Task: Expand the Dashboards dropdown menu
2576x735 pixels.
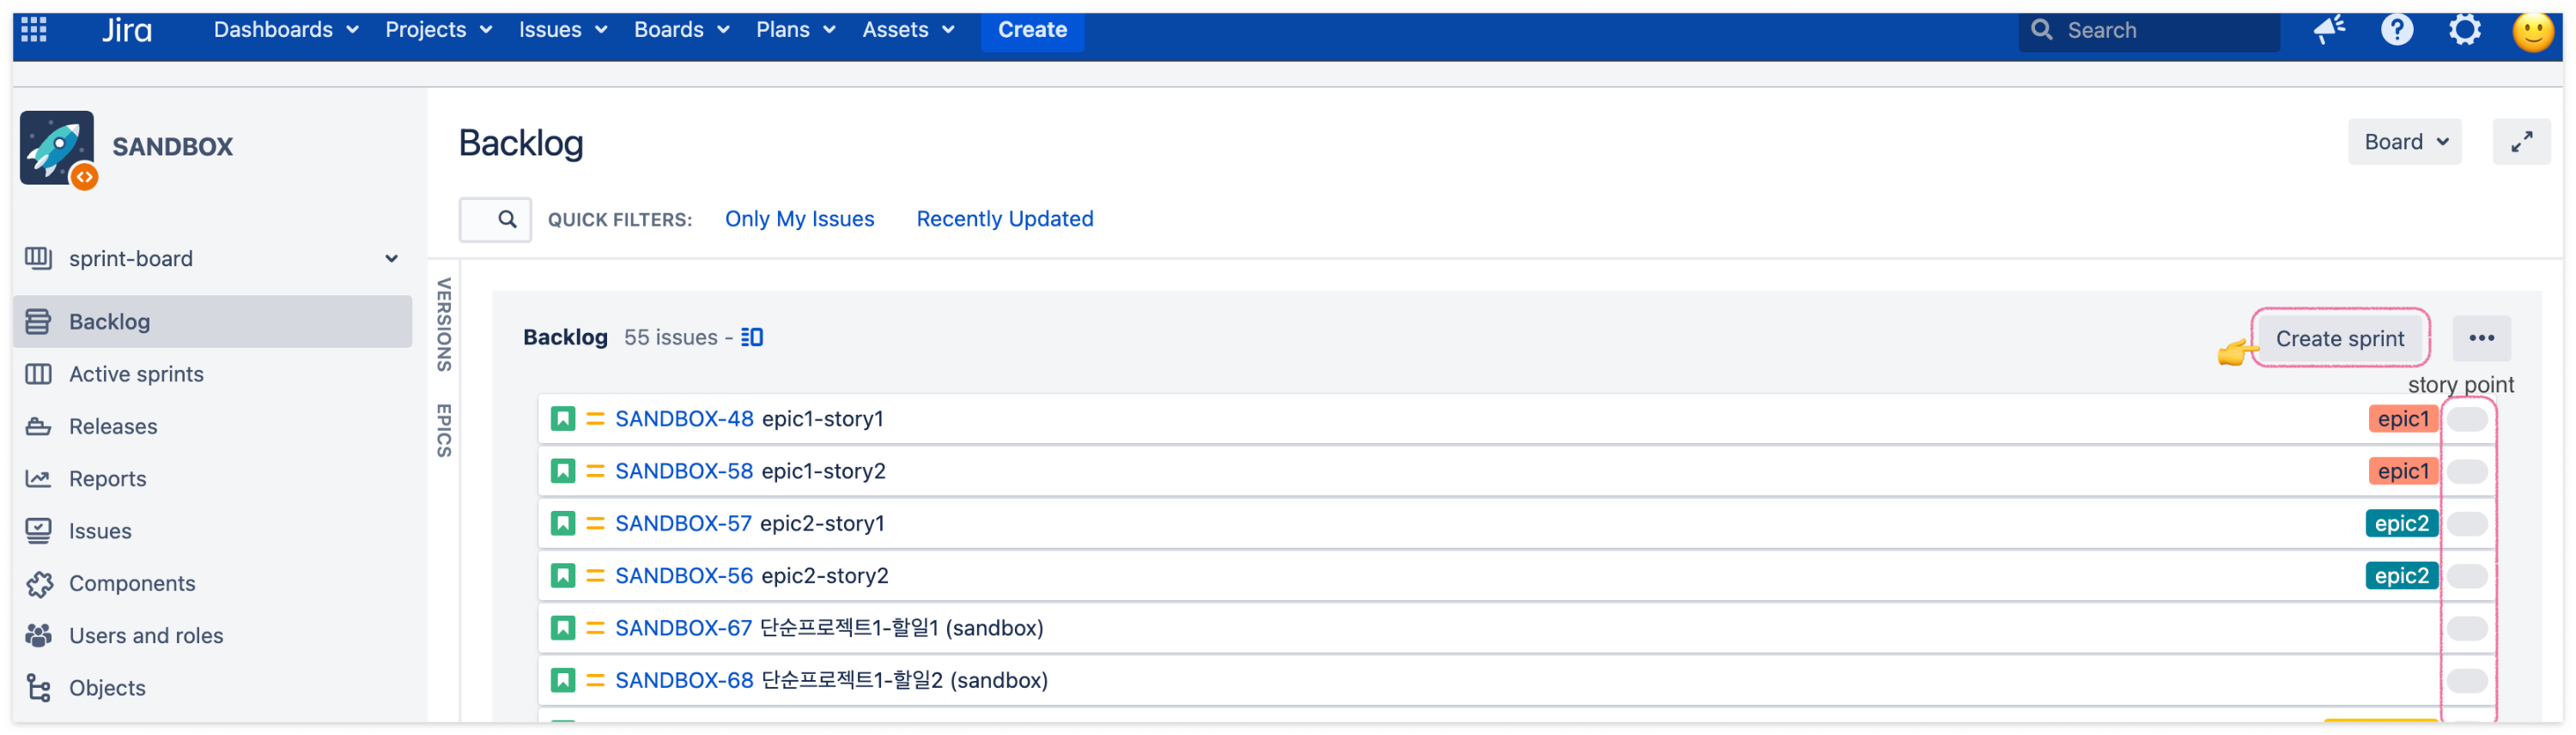Action: coord(286,30)
